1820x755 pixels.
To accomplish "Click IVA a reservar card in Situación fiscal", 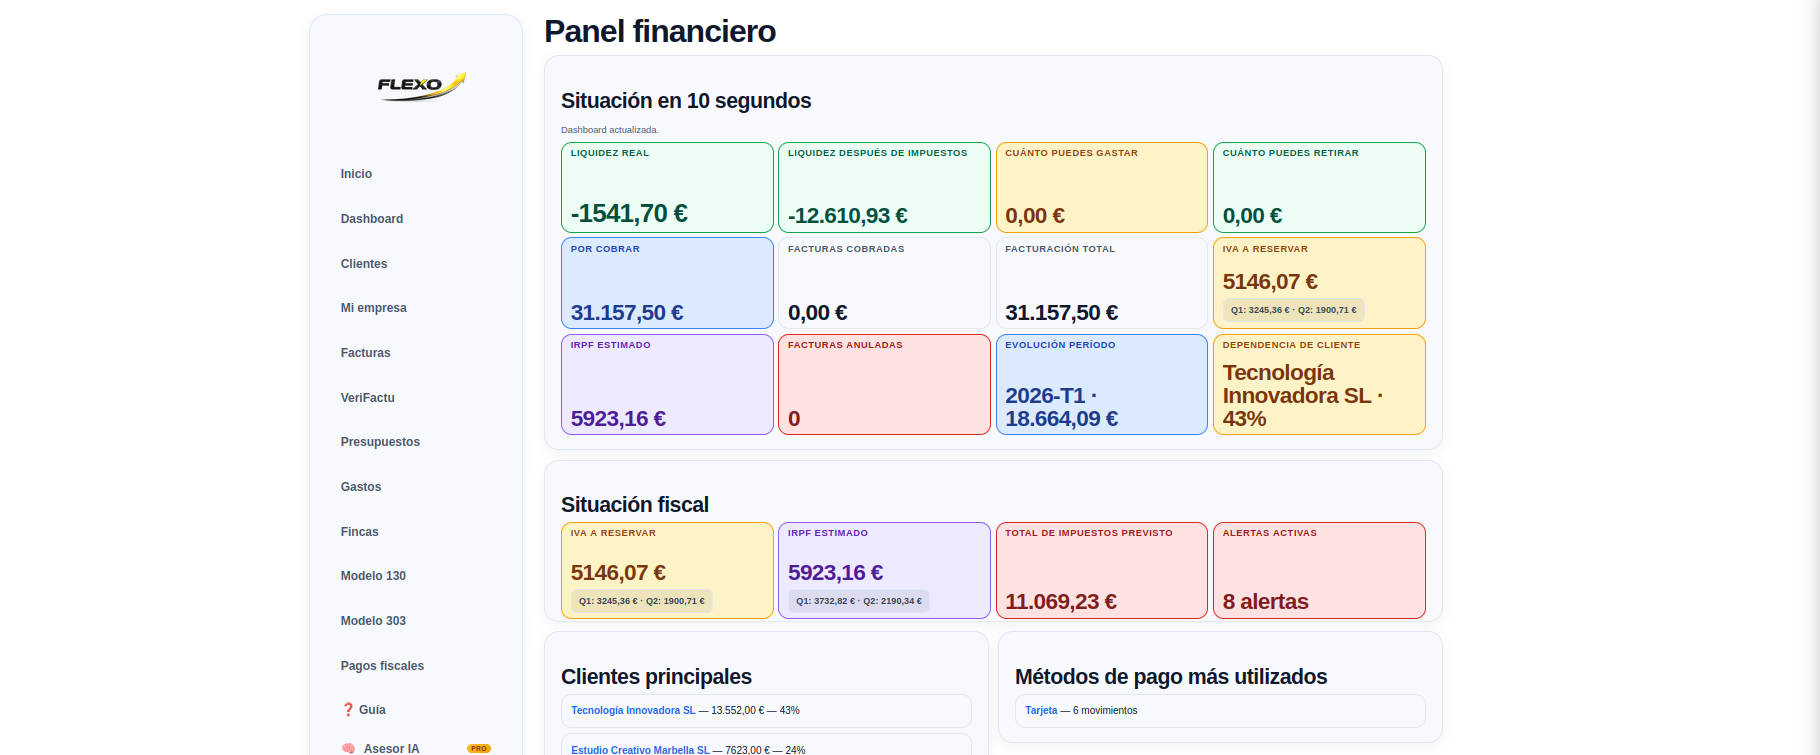I will click(667, 570).
